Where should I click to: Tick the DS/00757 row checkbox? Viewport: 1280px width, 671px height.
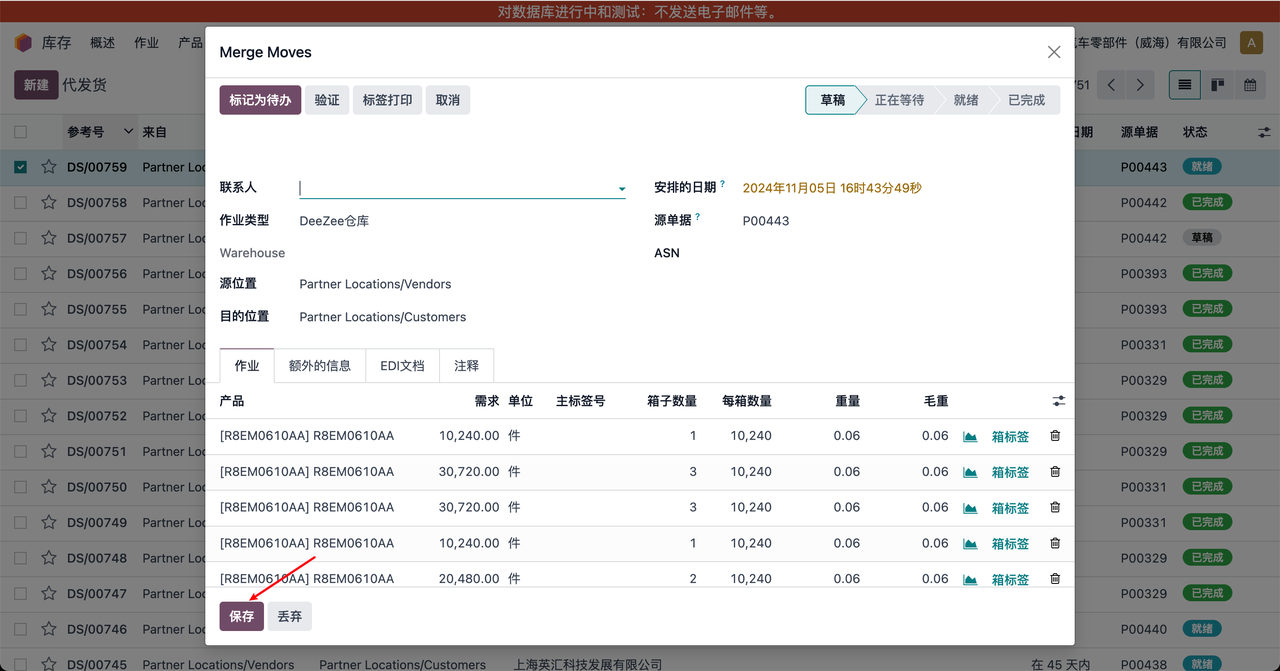21,238
